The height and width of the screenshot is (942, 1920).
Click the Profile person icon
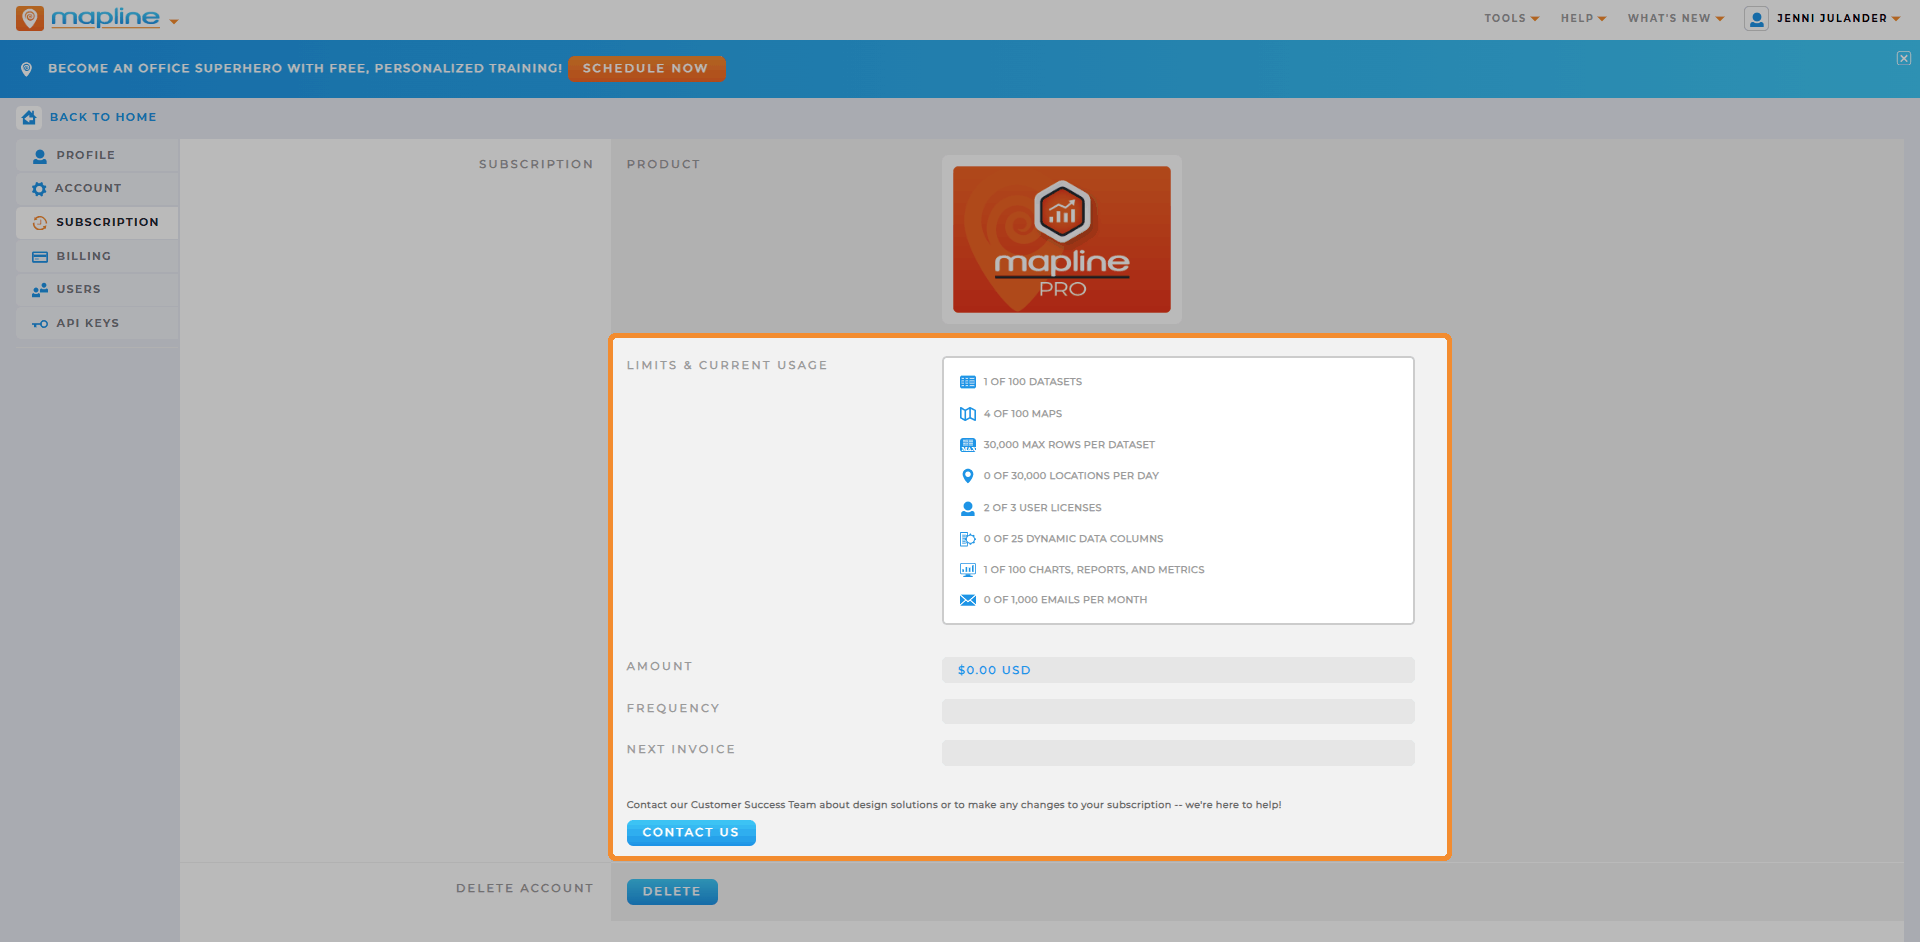40,156
